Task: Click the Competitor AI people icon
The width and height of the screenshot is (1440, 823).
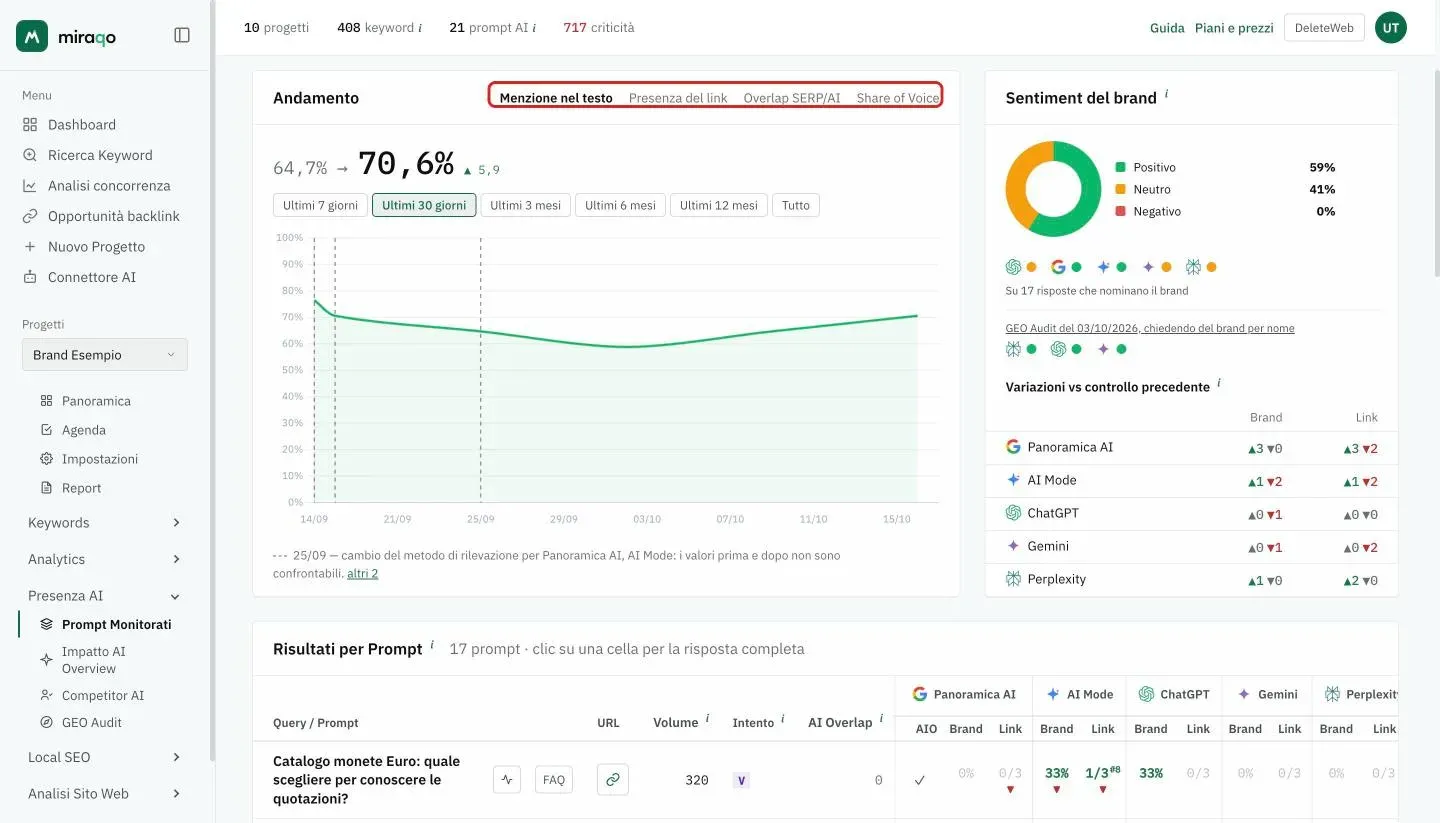Action: point(46,695)
